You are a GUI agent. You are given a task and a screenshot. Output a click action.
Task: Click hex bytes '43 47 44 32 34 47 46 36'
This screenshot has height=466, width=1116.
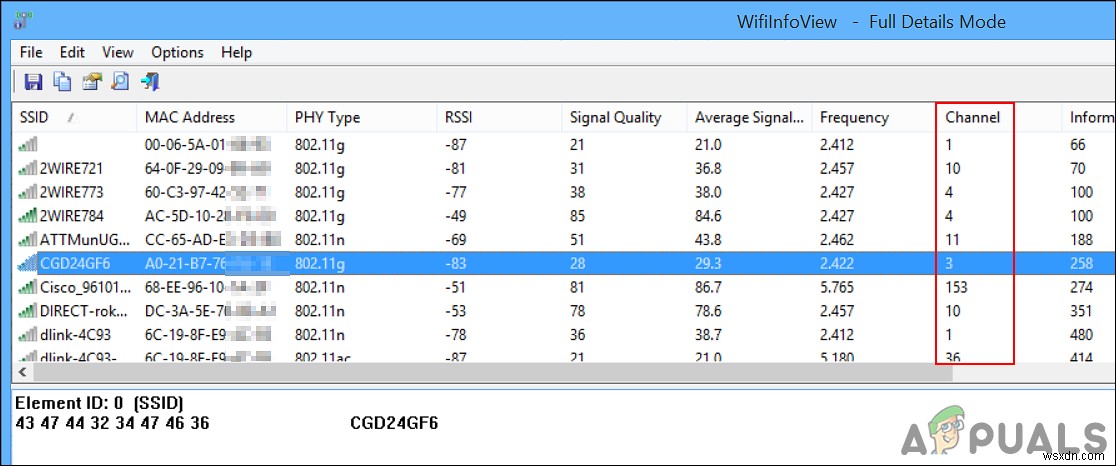[x=112, y=423]
